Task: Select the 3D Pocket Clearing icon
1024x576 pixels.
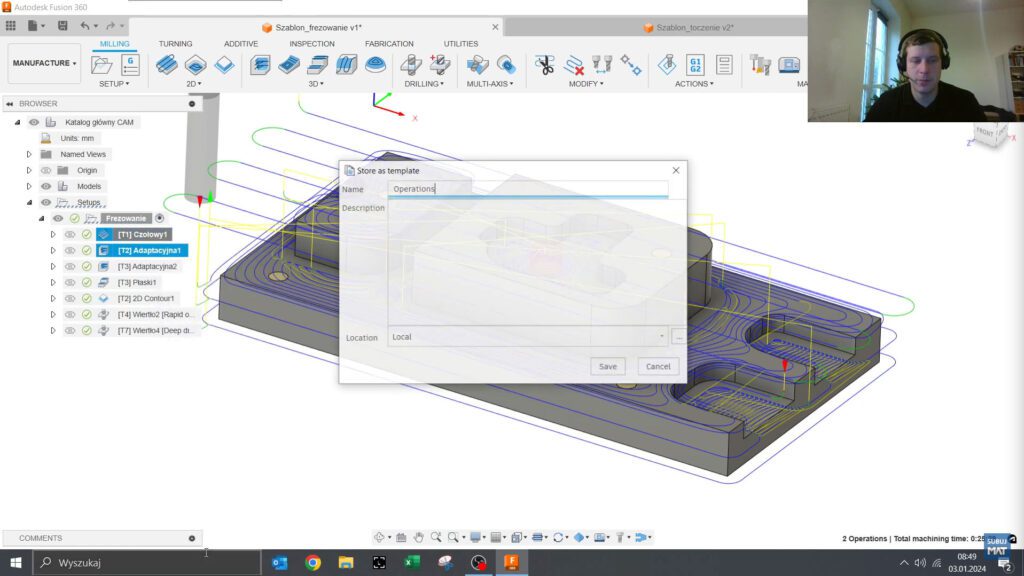Action: [289, 65]
